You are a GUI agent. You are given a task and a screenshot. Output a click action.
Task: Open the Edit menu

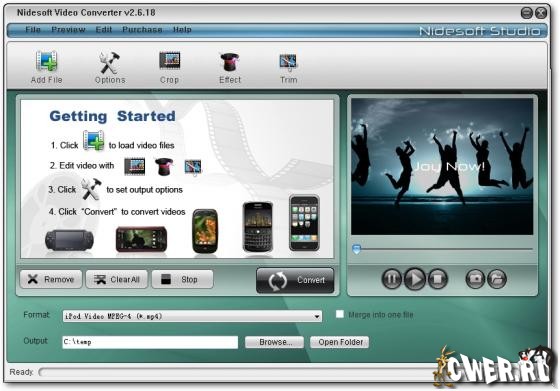tap(104, 30)
